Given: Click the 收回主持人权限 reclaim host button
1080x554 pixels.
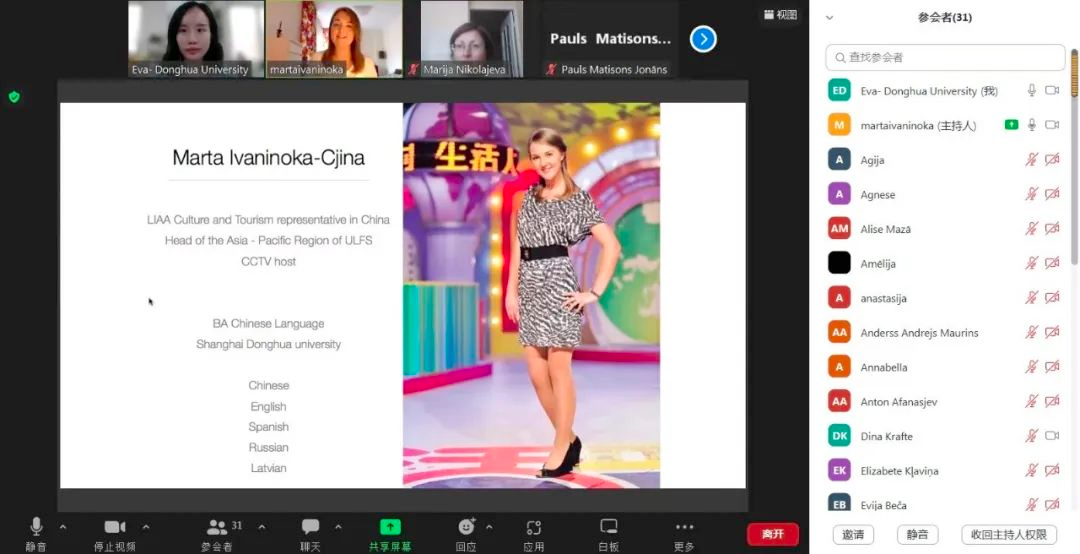Looking at the screenshot, I should [1008, 534].
